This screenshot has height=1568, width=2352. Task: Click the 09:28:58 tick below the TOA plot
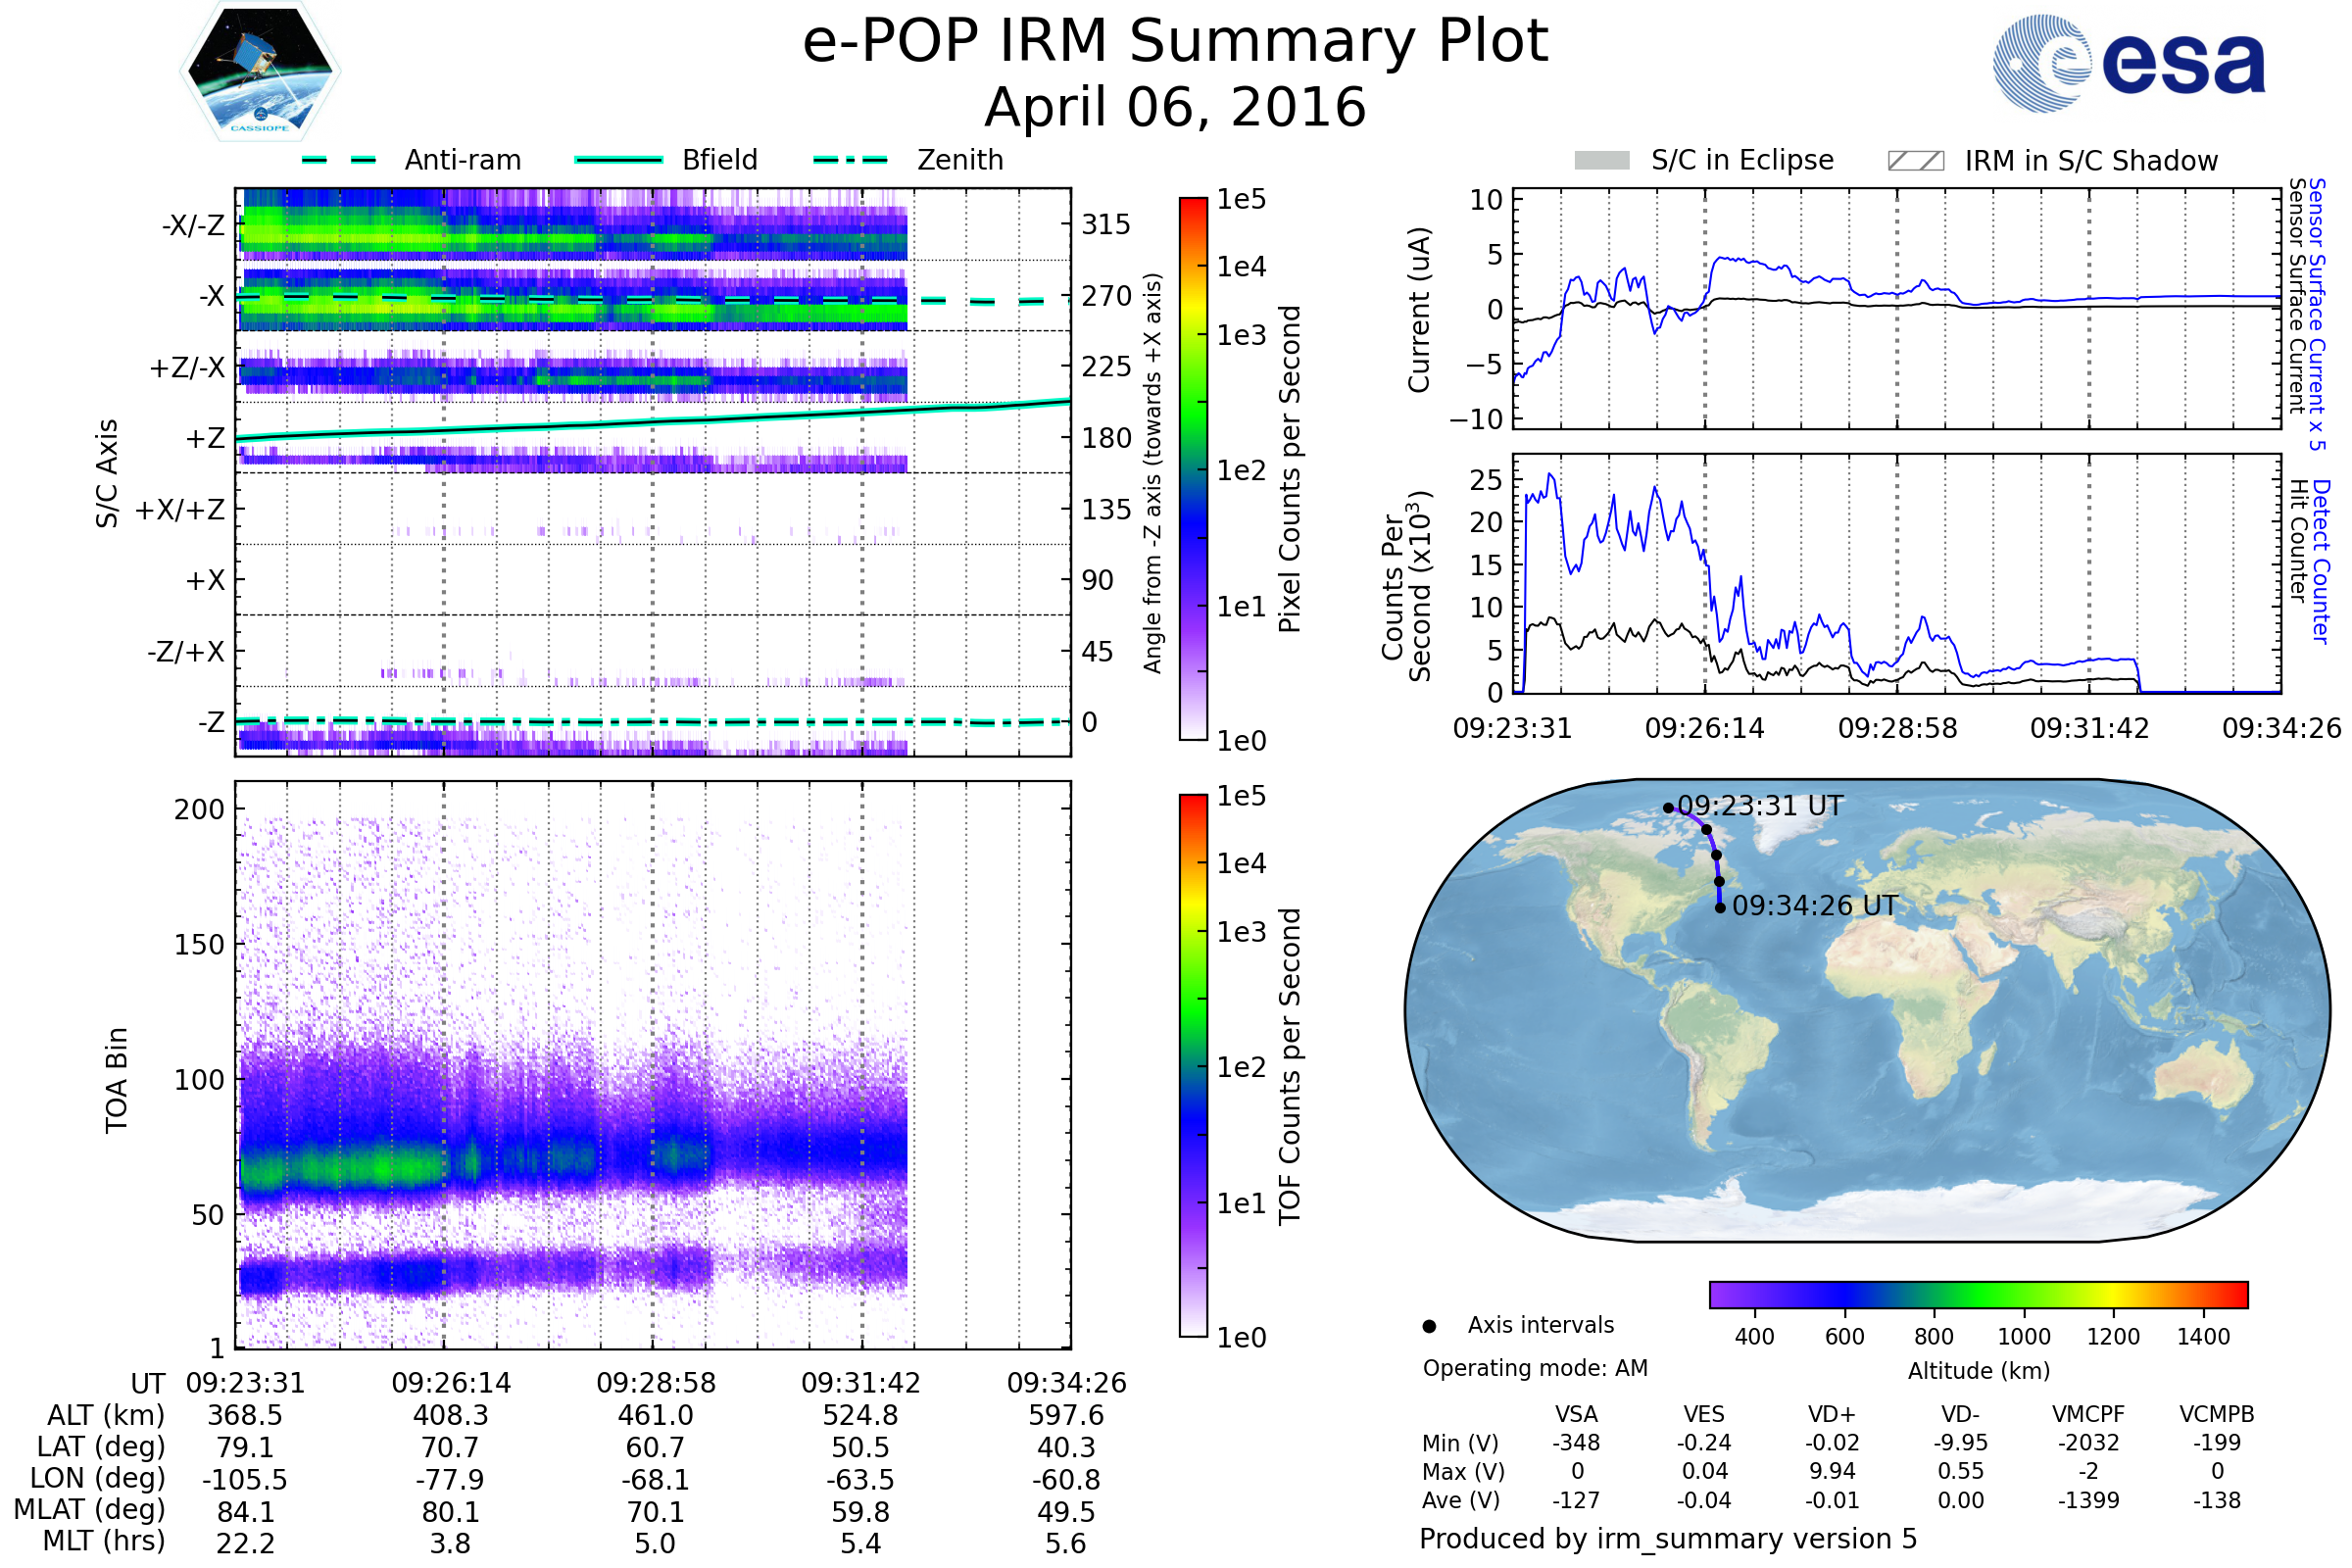tap(656, 1383)
